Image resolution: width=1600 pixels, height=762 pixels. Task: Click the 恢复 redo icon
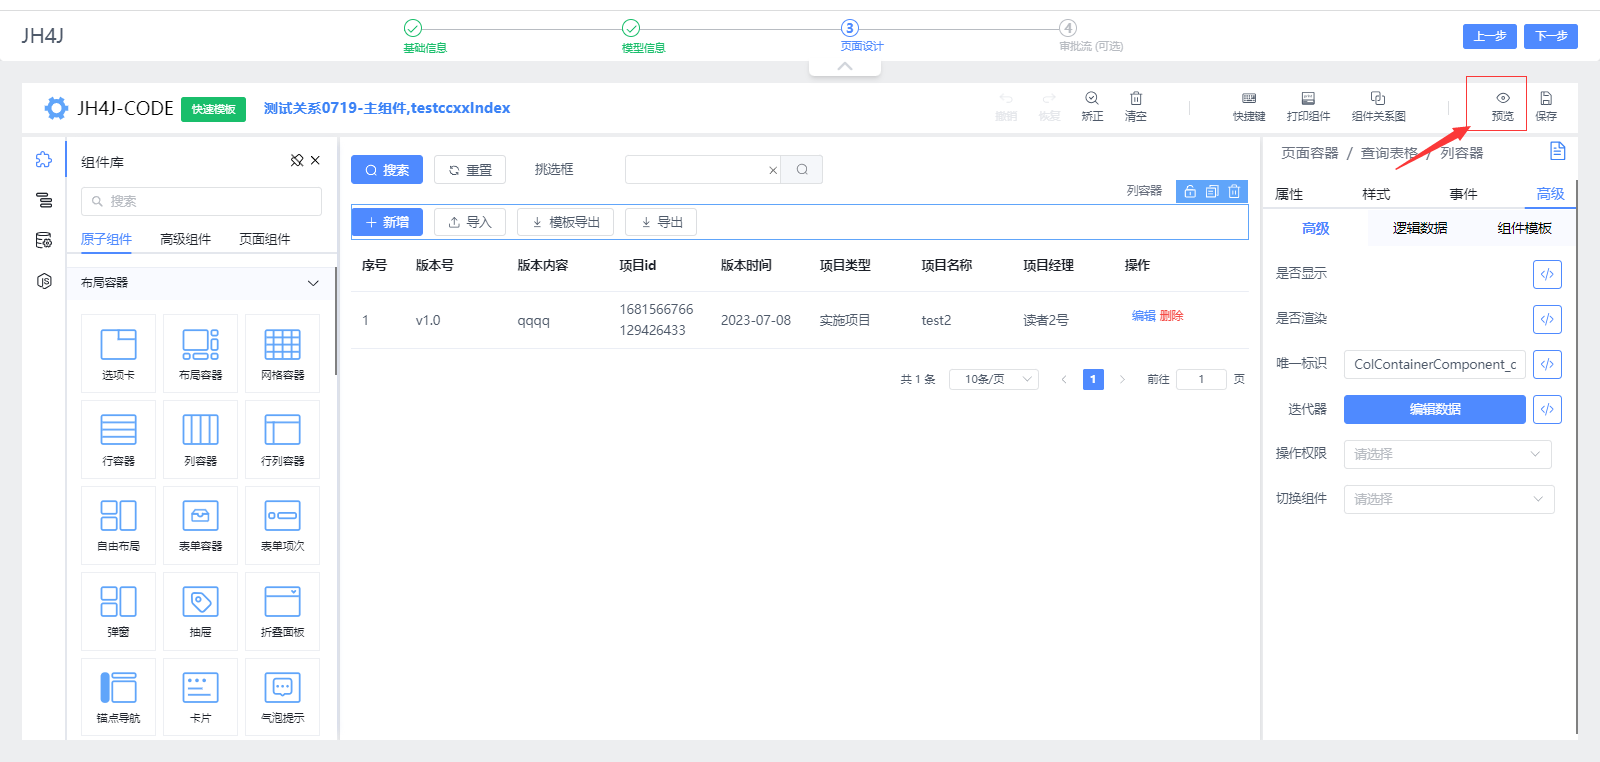pyautogui.click(x=1049, y=98)
